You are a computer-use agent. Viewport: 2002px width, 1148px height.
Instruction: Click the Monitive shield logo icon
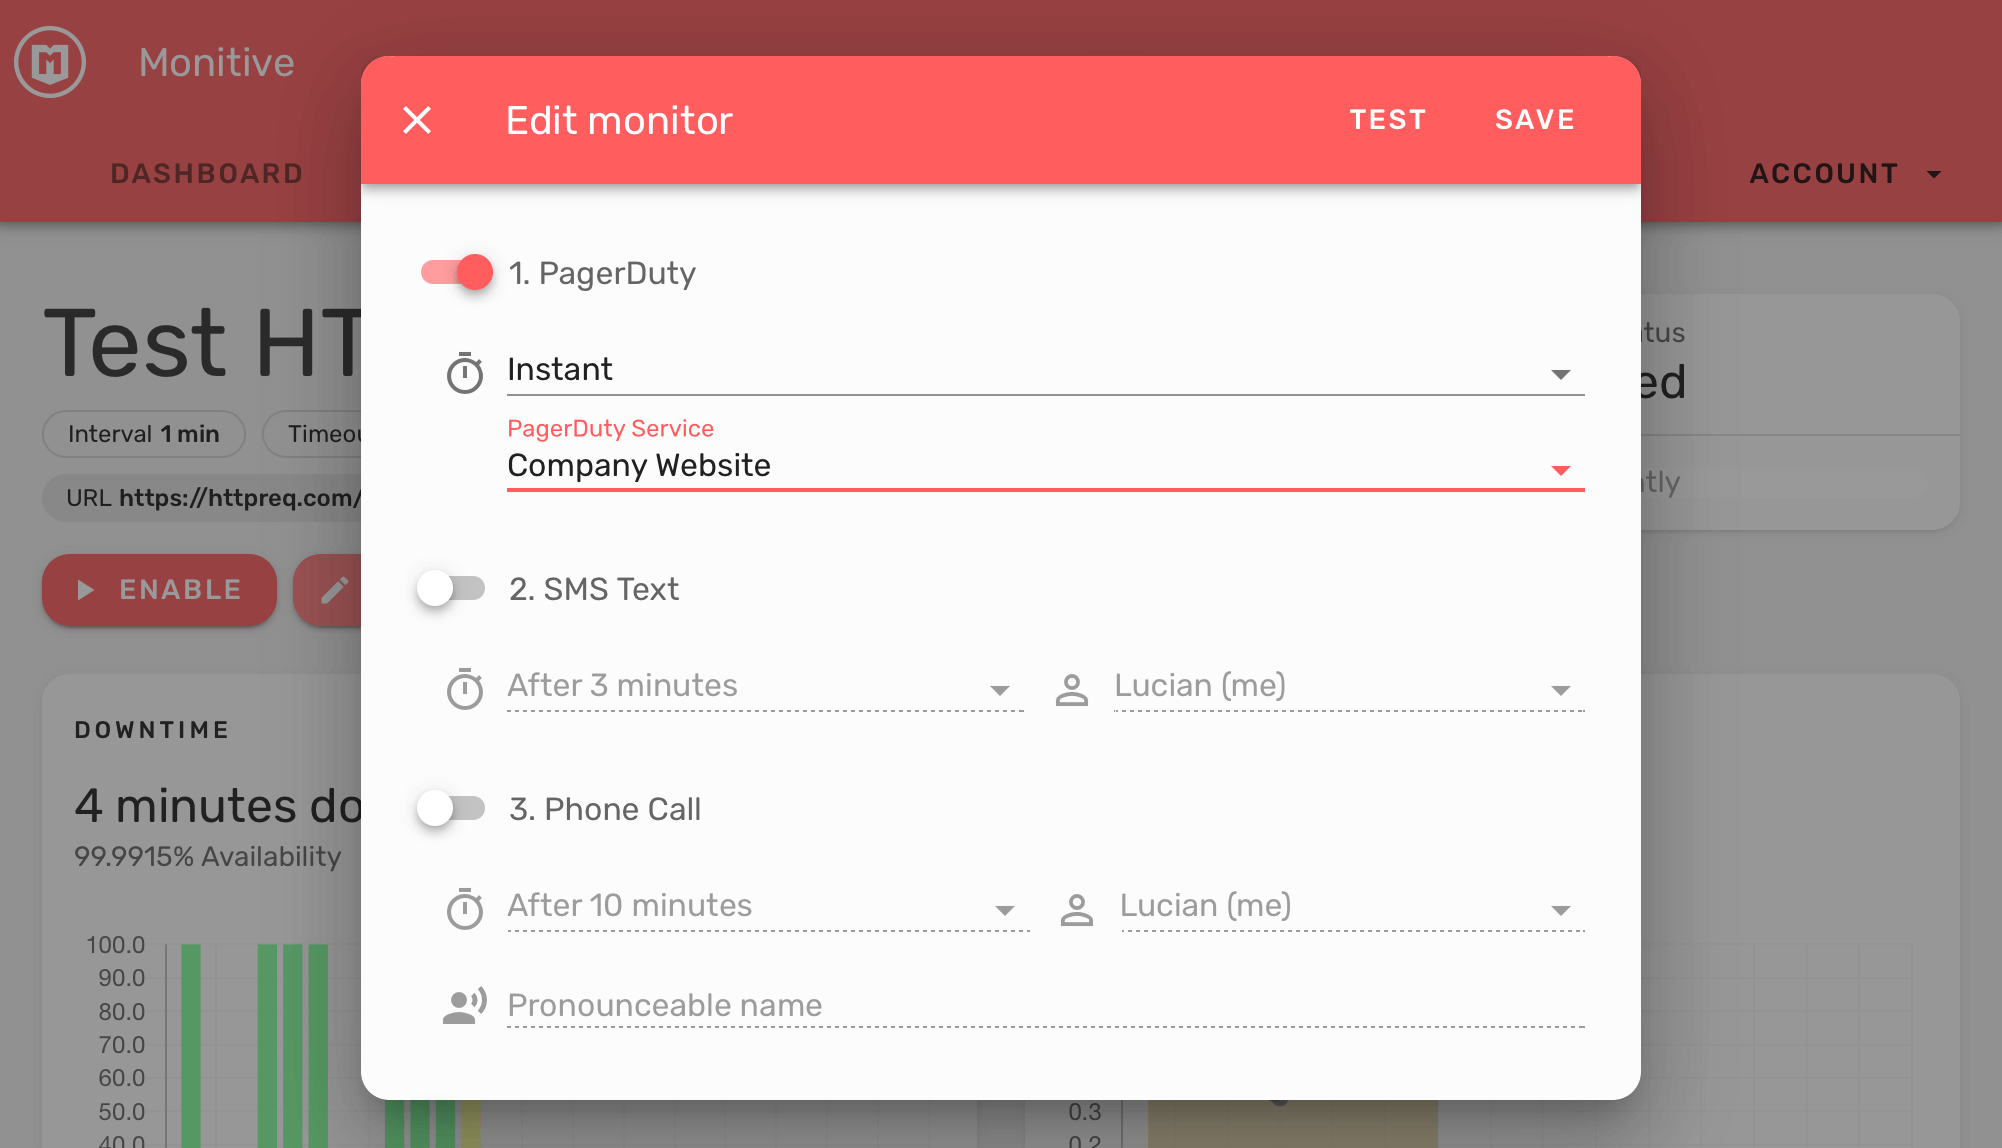click(x=50, y=63)
